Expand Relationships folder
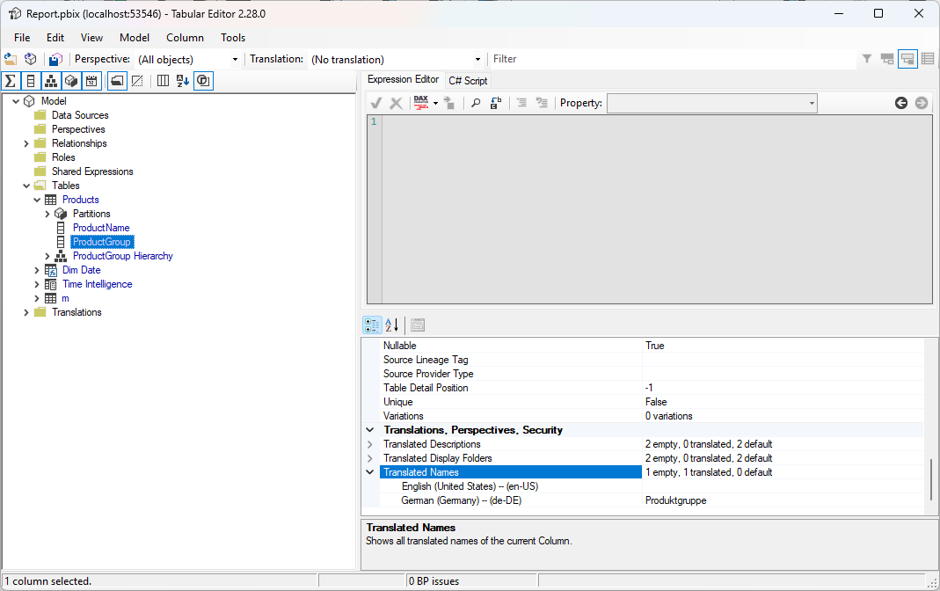 [26, 143]
